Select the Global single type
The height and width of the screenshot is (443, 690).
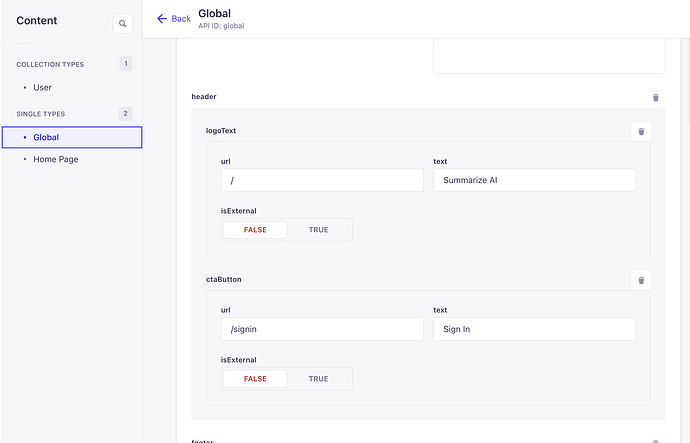pyautogui.click(x=46, y=137)
